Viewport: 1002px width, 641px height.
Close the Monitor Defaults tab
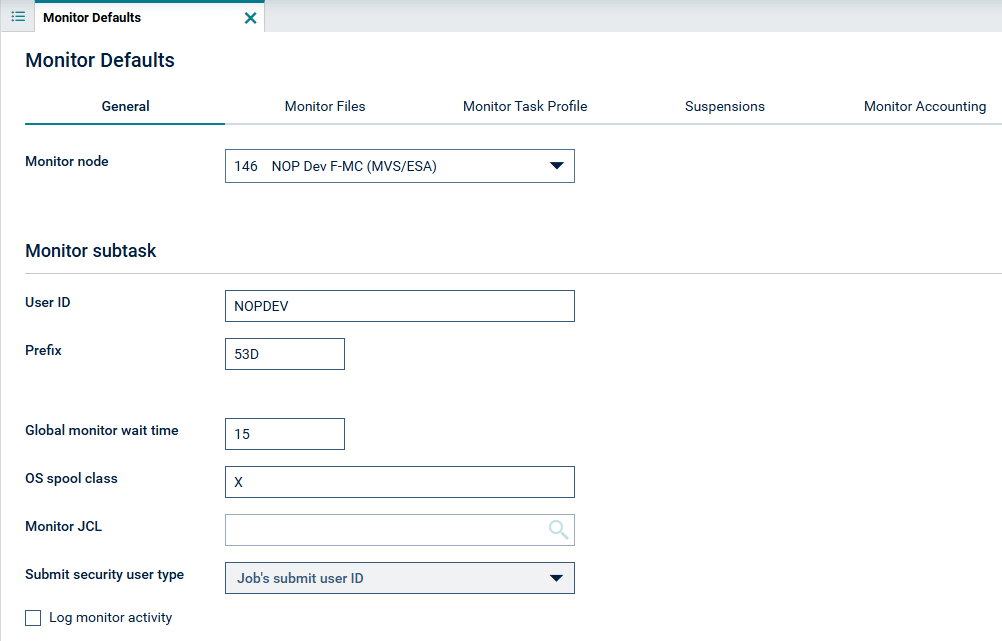[x=250, y=18]
